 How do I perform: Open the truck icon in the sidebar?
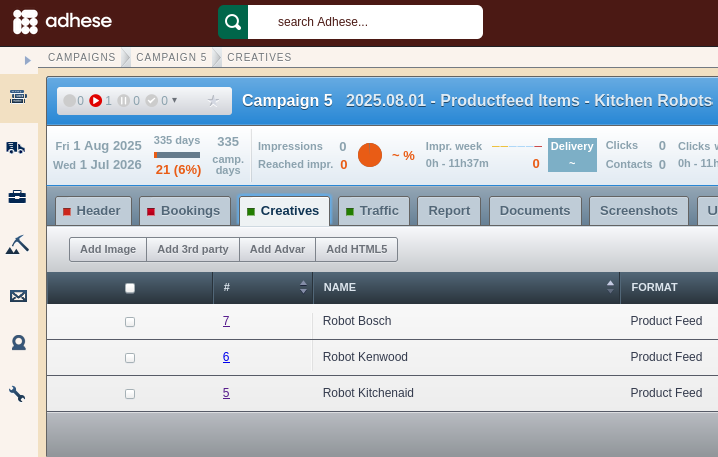click(17, 147)
